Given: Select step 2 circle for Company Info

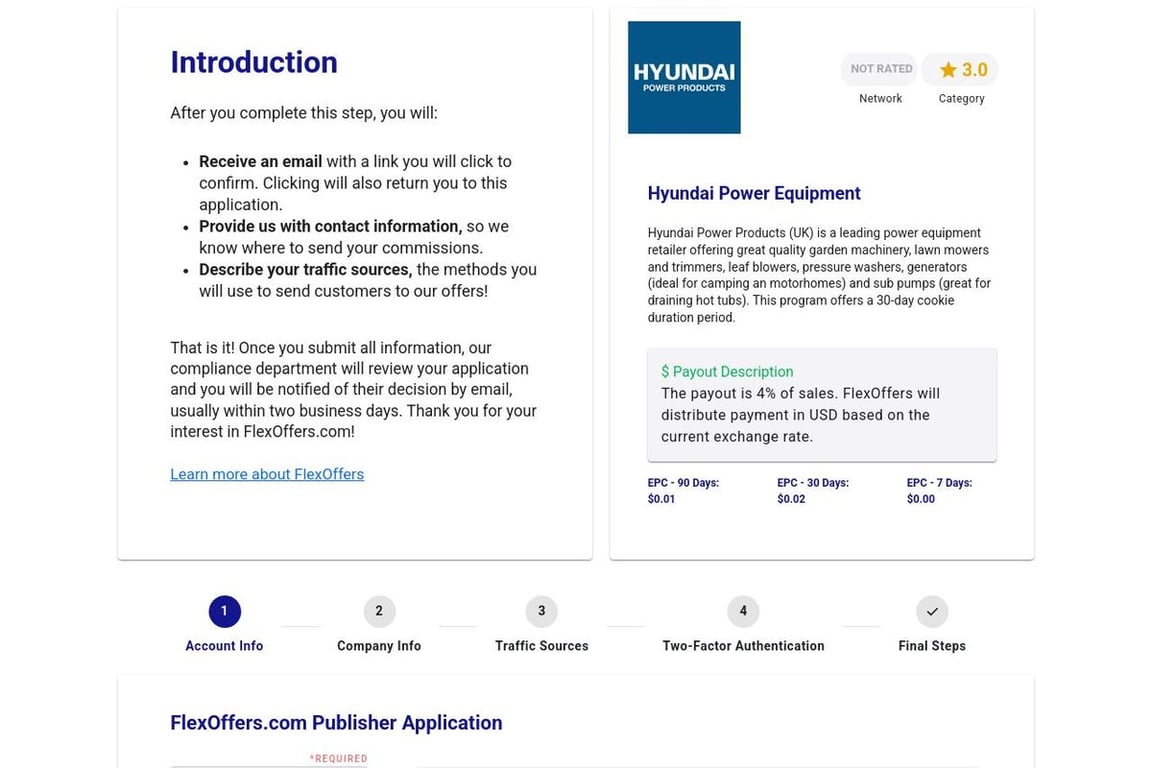Looking at the screenshot, I should (379, 611).
